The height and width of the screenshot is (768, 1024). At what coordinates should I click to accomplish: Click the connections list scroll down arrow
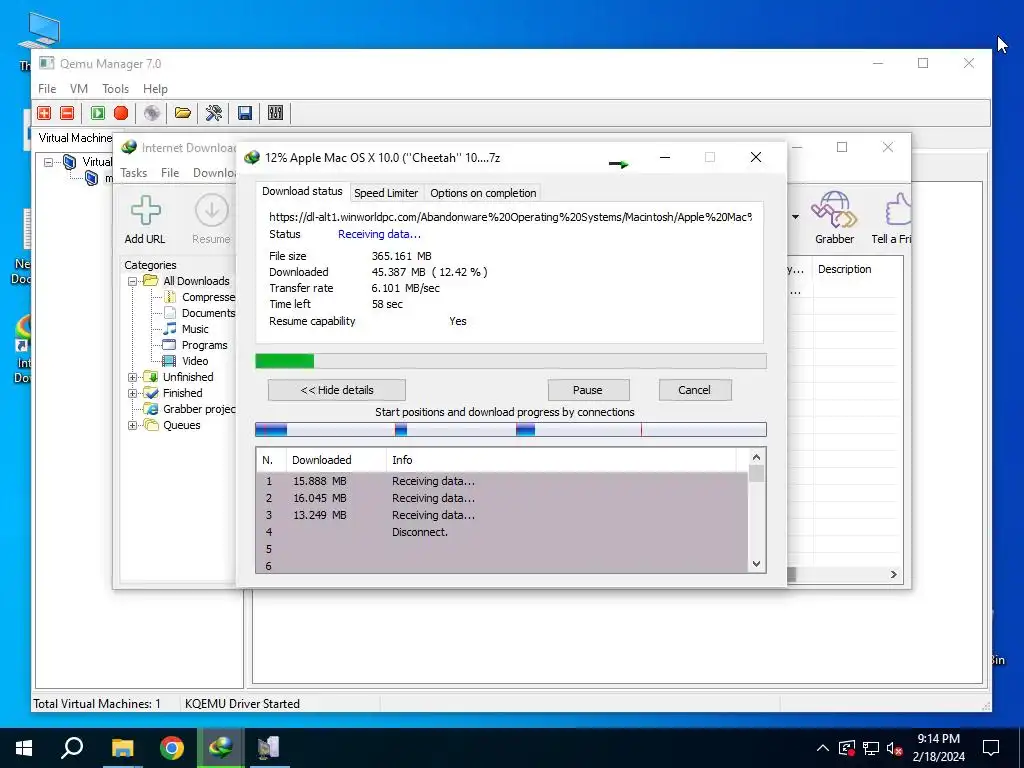point(756,564)
